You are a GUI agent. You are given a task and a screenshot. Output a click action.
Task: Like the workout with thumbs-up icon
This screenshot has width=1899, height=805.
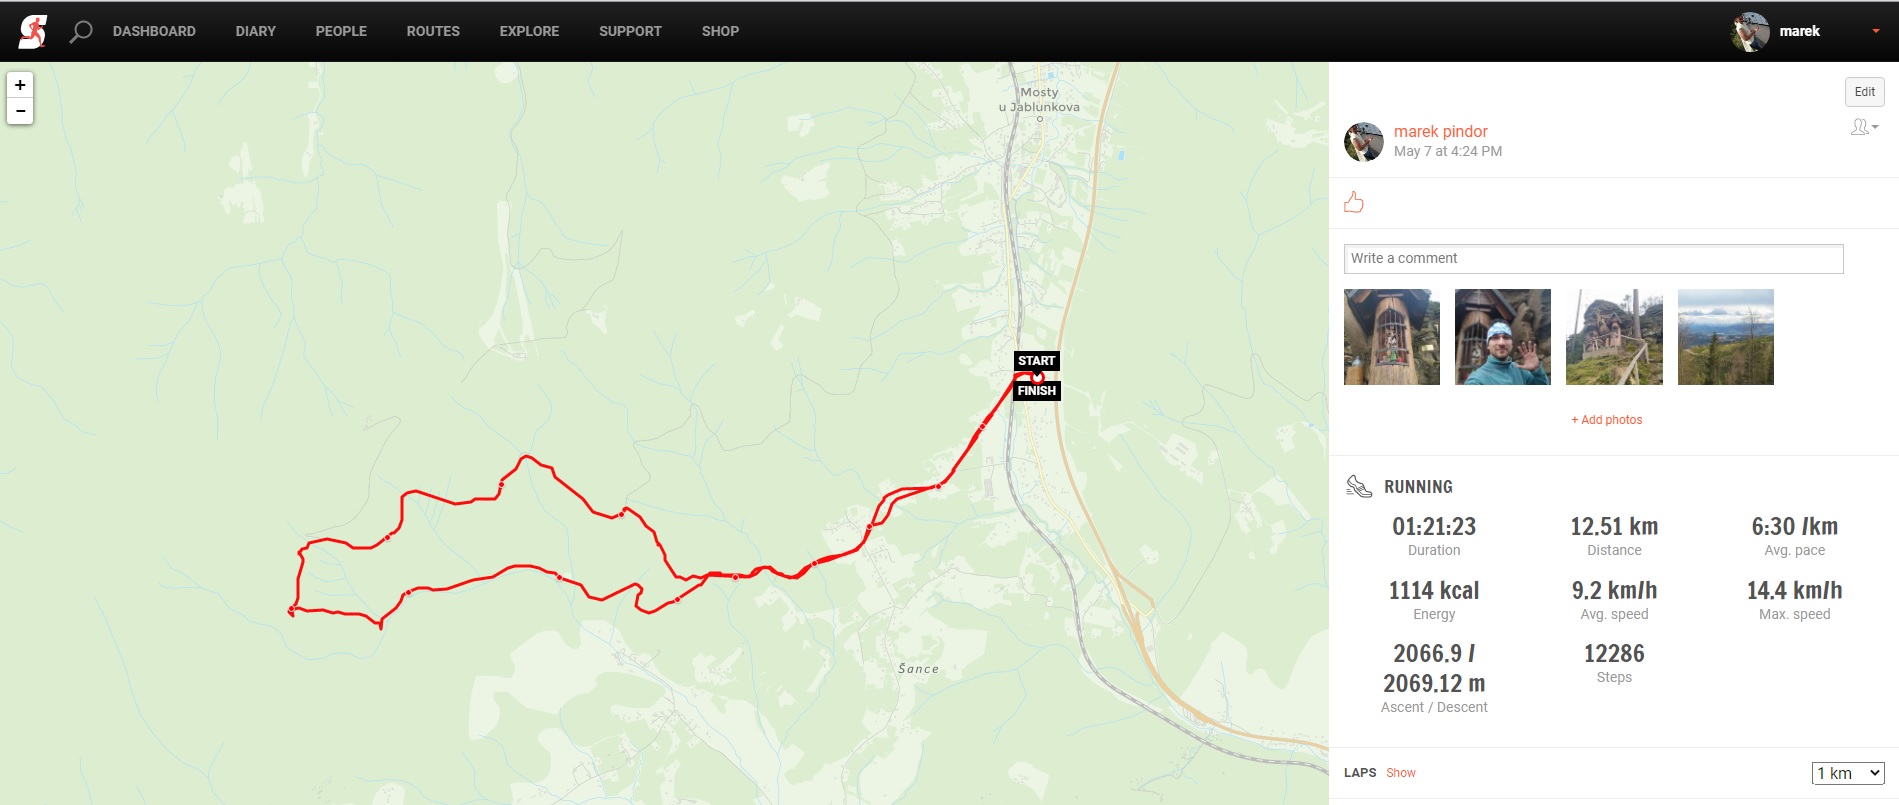(x=1354, y=202)
